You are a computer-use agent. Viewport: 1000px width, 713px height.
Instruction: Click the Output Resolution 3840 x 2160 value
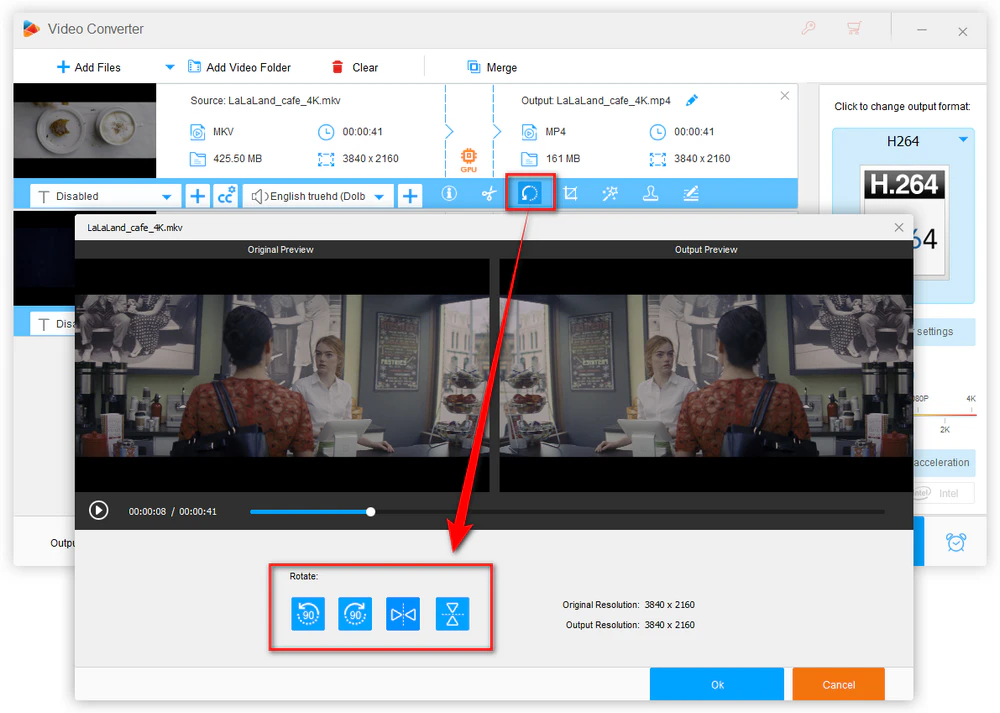[669, 625]
